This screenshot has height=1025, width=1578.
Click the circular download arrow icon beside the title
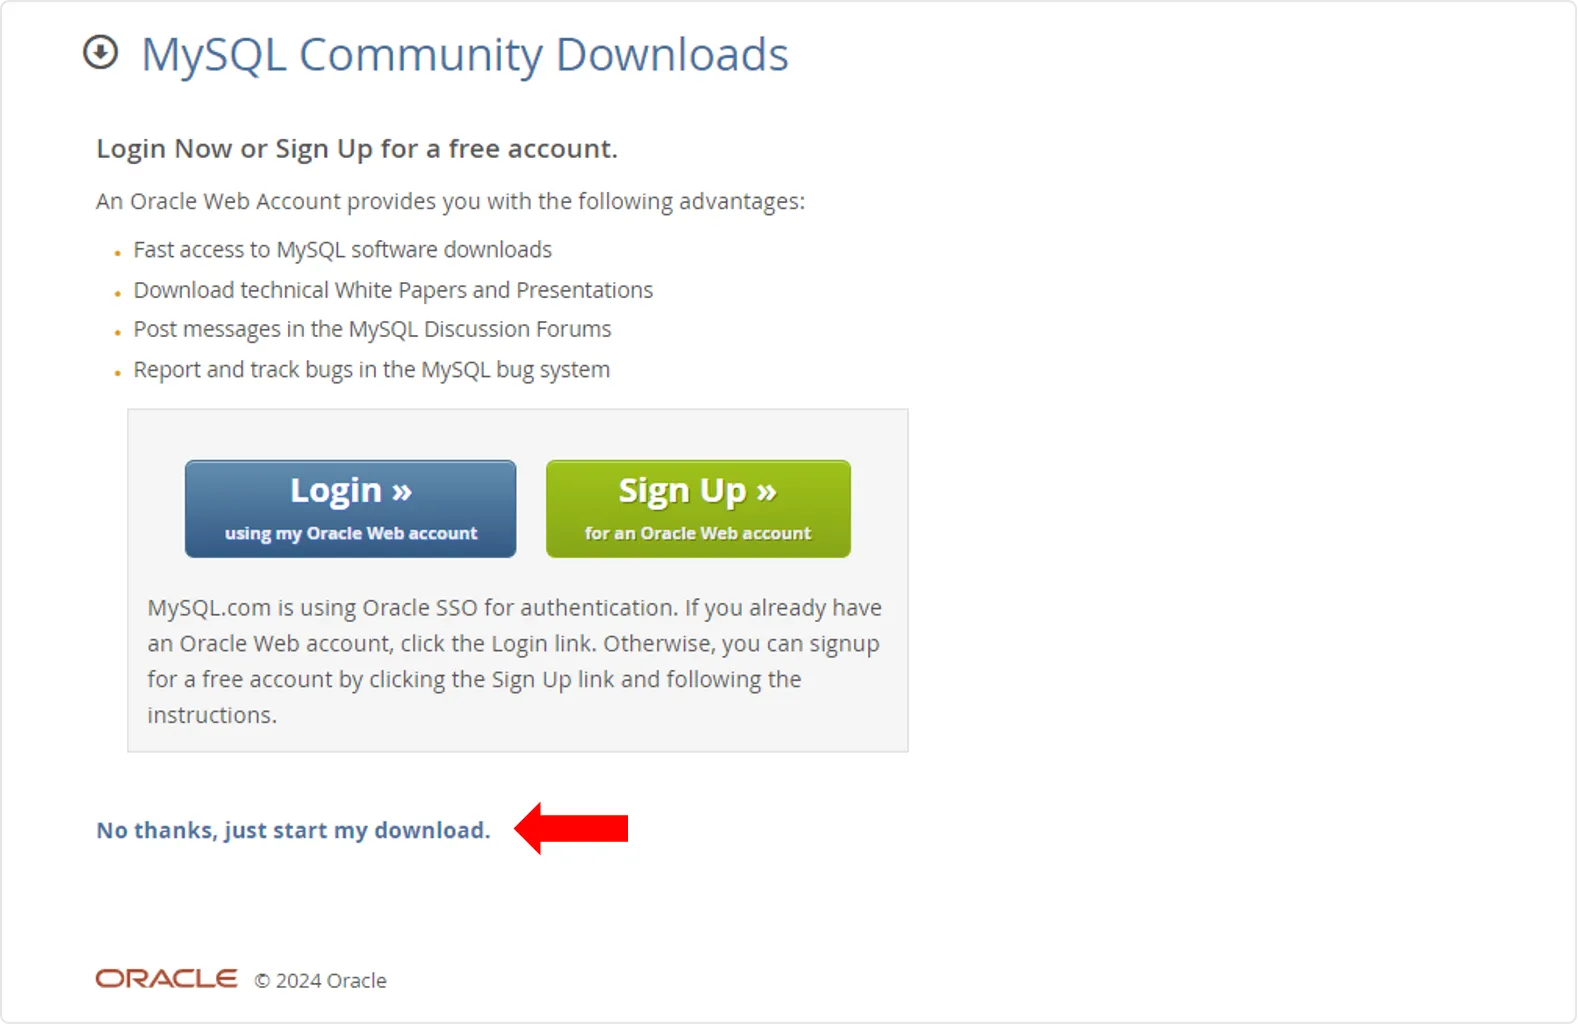[100, 52]
